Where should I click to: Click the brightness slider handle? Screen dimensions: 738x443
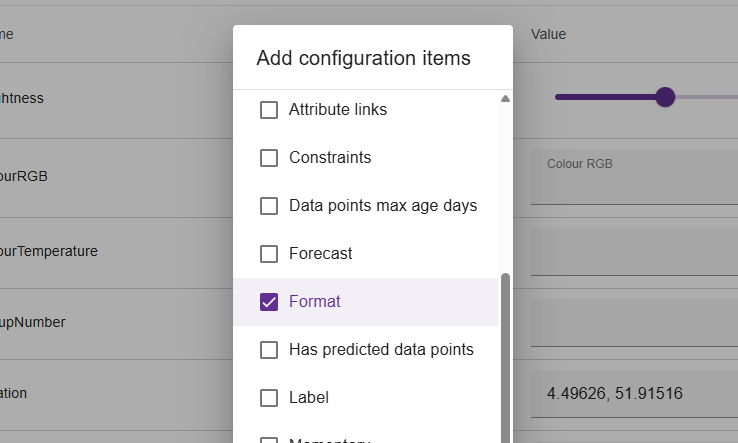[x=666, y=97]
